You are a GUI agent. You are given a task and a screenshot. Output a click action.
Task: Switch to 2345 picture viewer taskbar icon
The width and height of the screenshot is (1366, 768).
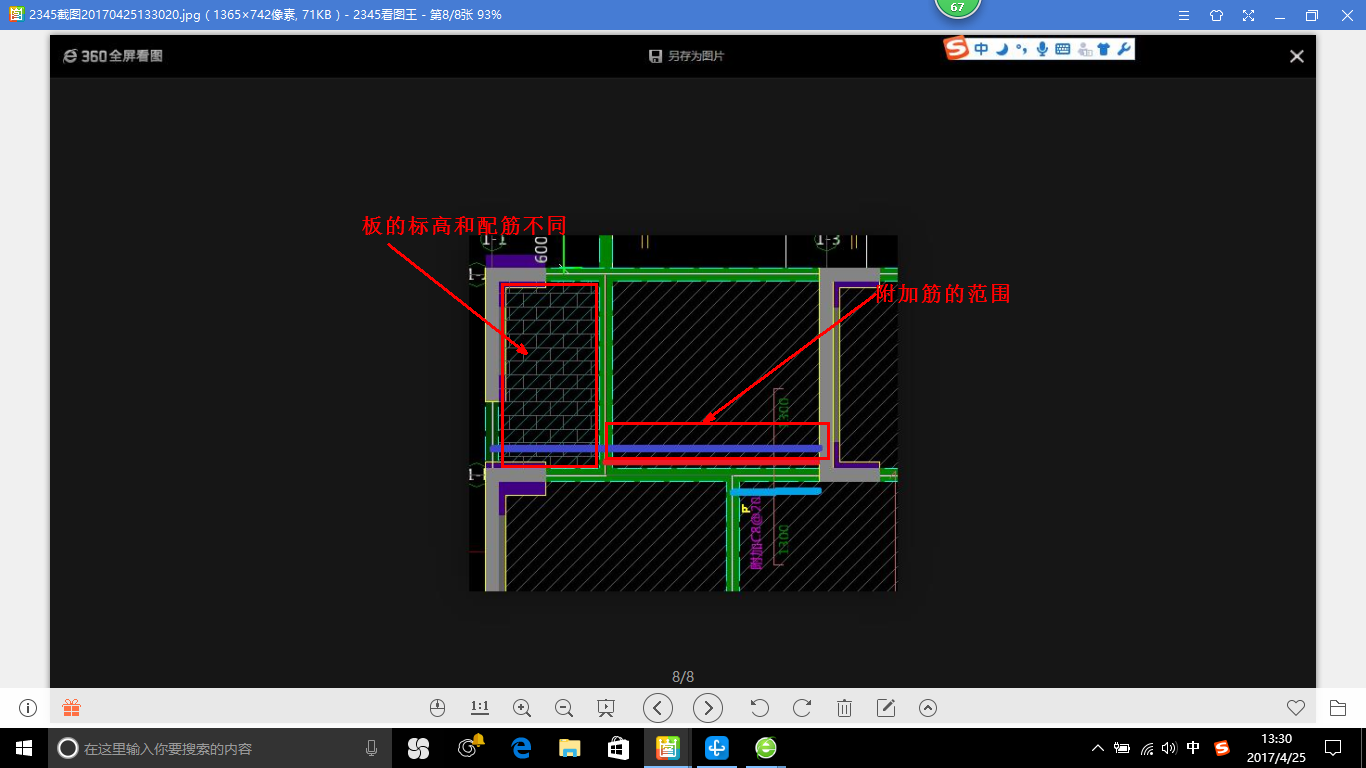(668, 747)
